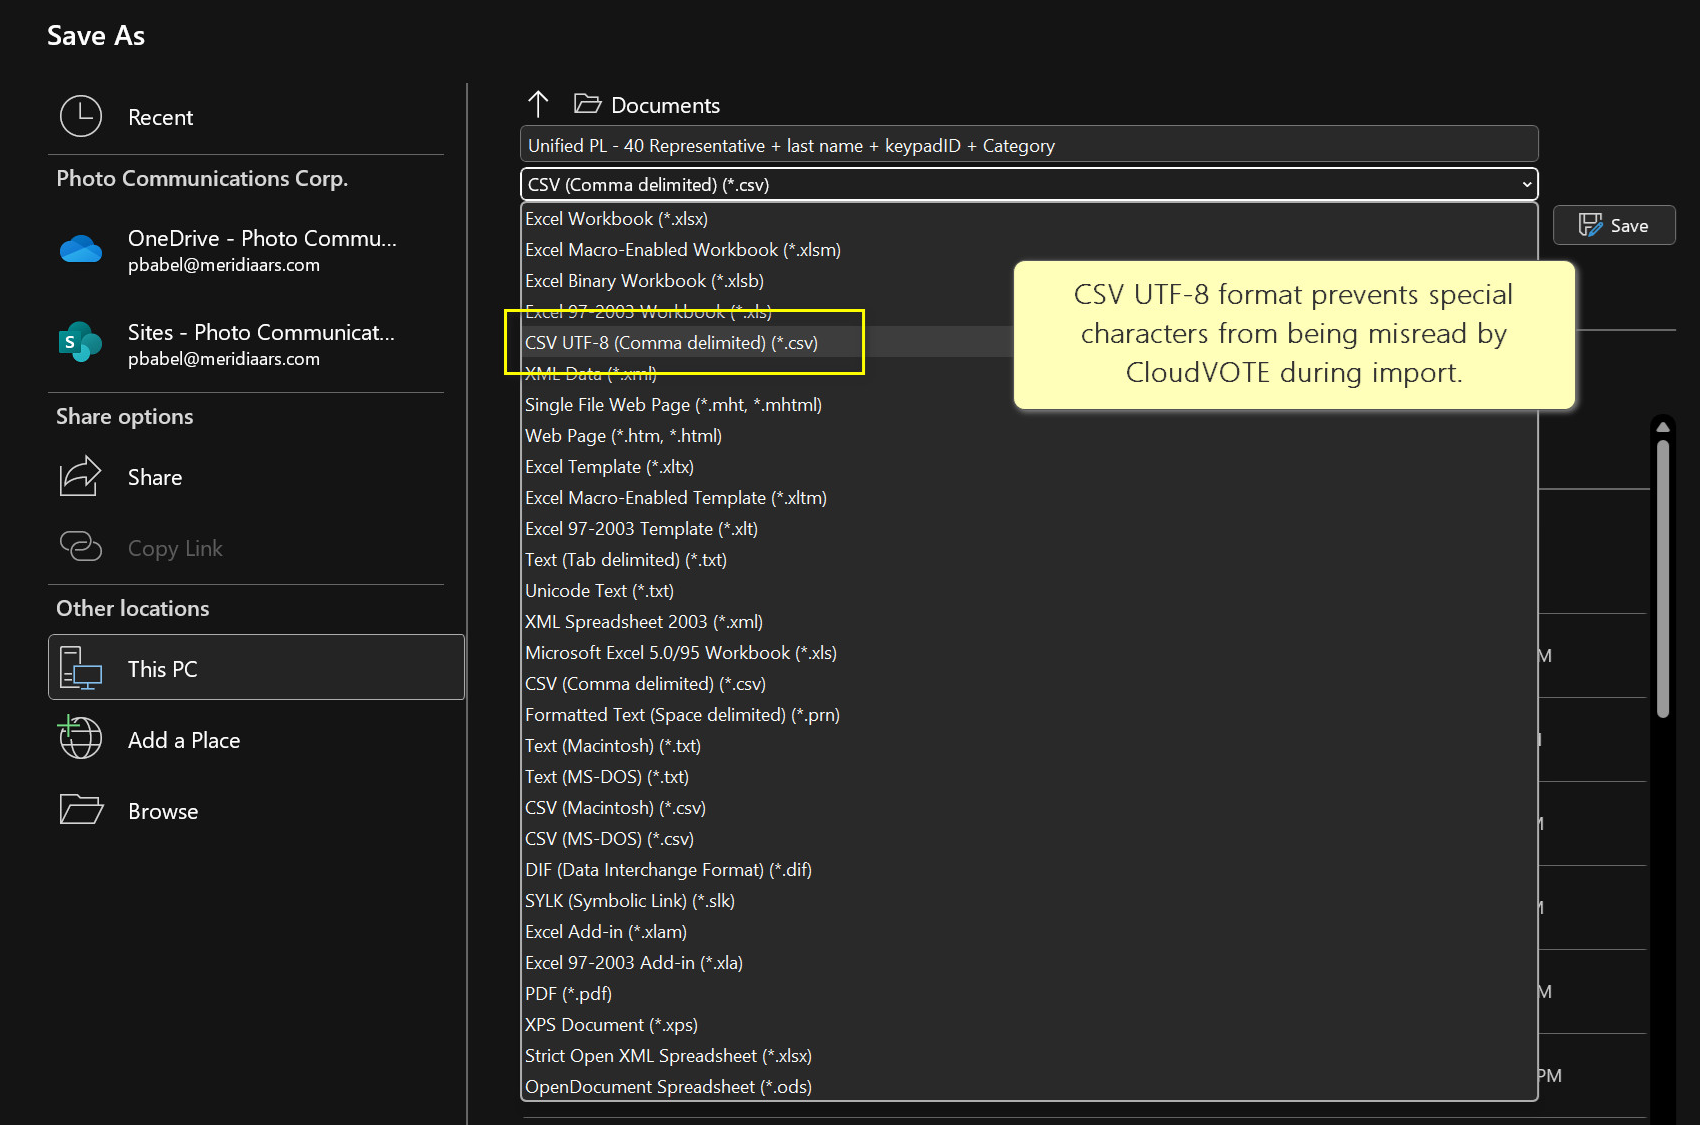The width and height of the screenshot is (1700, 1125).
Task: Click the scrollbar up arrow
Action: point(1663,427)
